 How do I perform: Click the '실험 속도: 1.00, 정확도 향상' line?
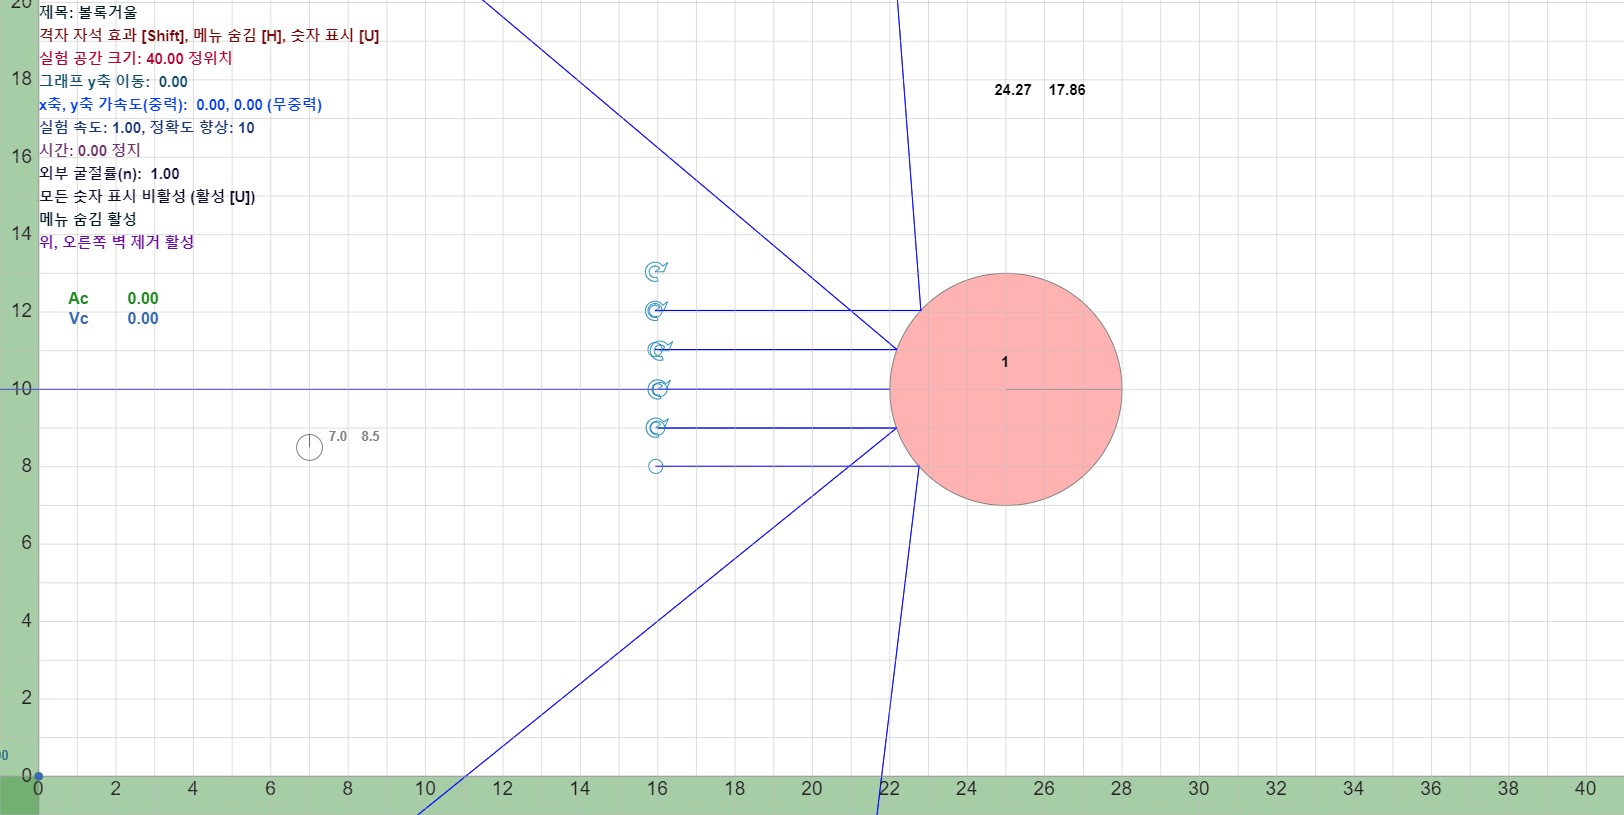147,127
